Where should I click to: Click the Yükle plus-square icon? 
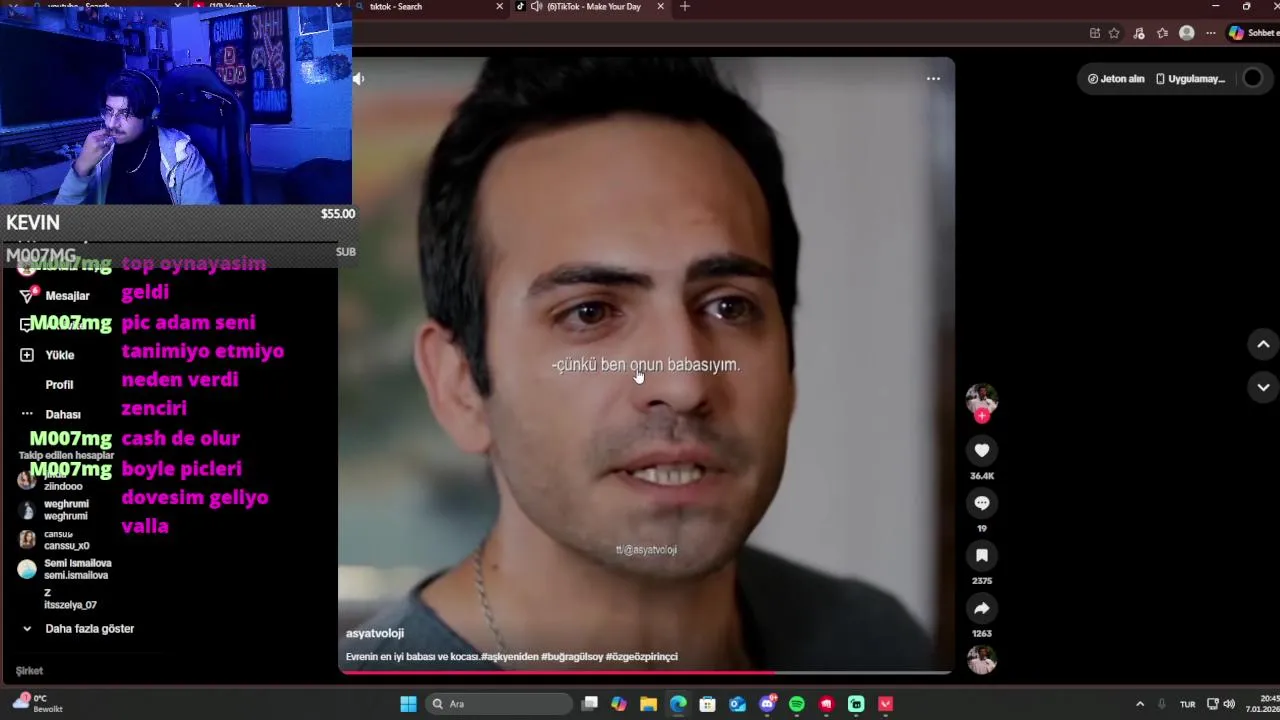(x=27, y=355)
